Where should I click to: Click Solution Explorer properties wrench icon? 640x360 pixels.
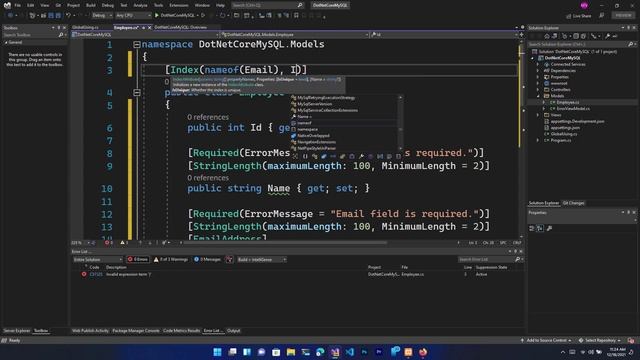pyautogui.click(x=608, y=36)
